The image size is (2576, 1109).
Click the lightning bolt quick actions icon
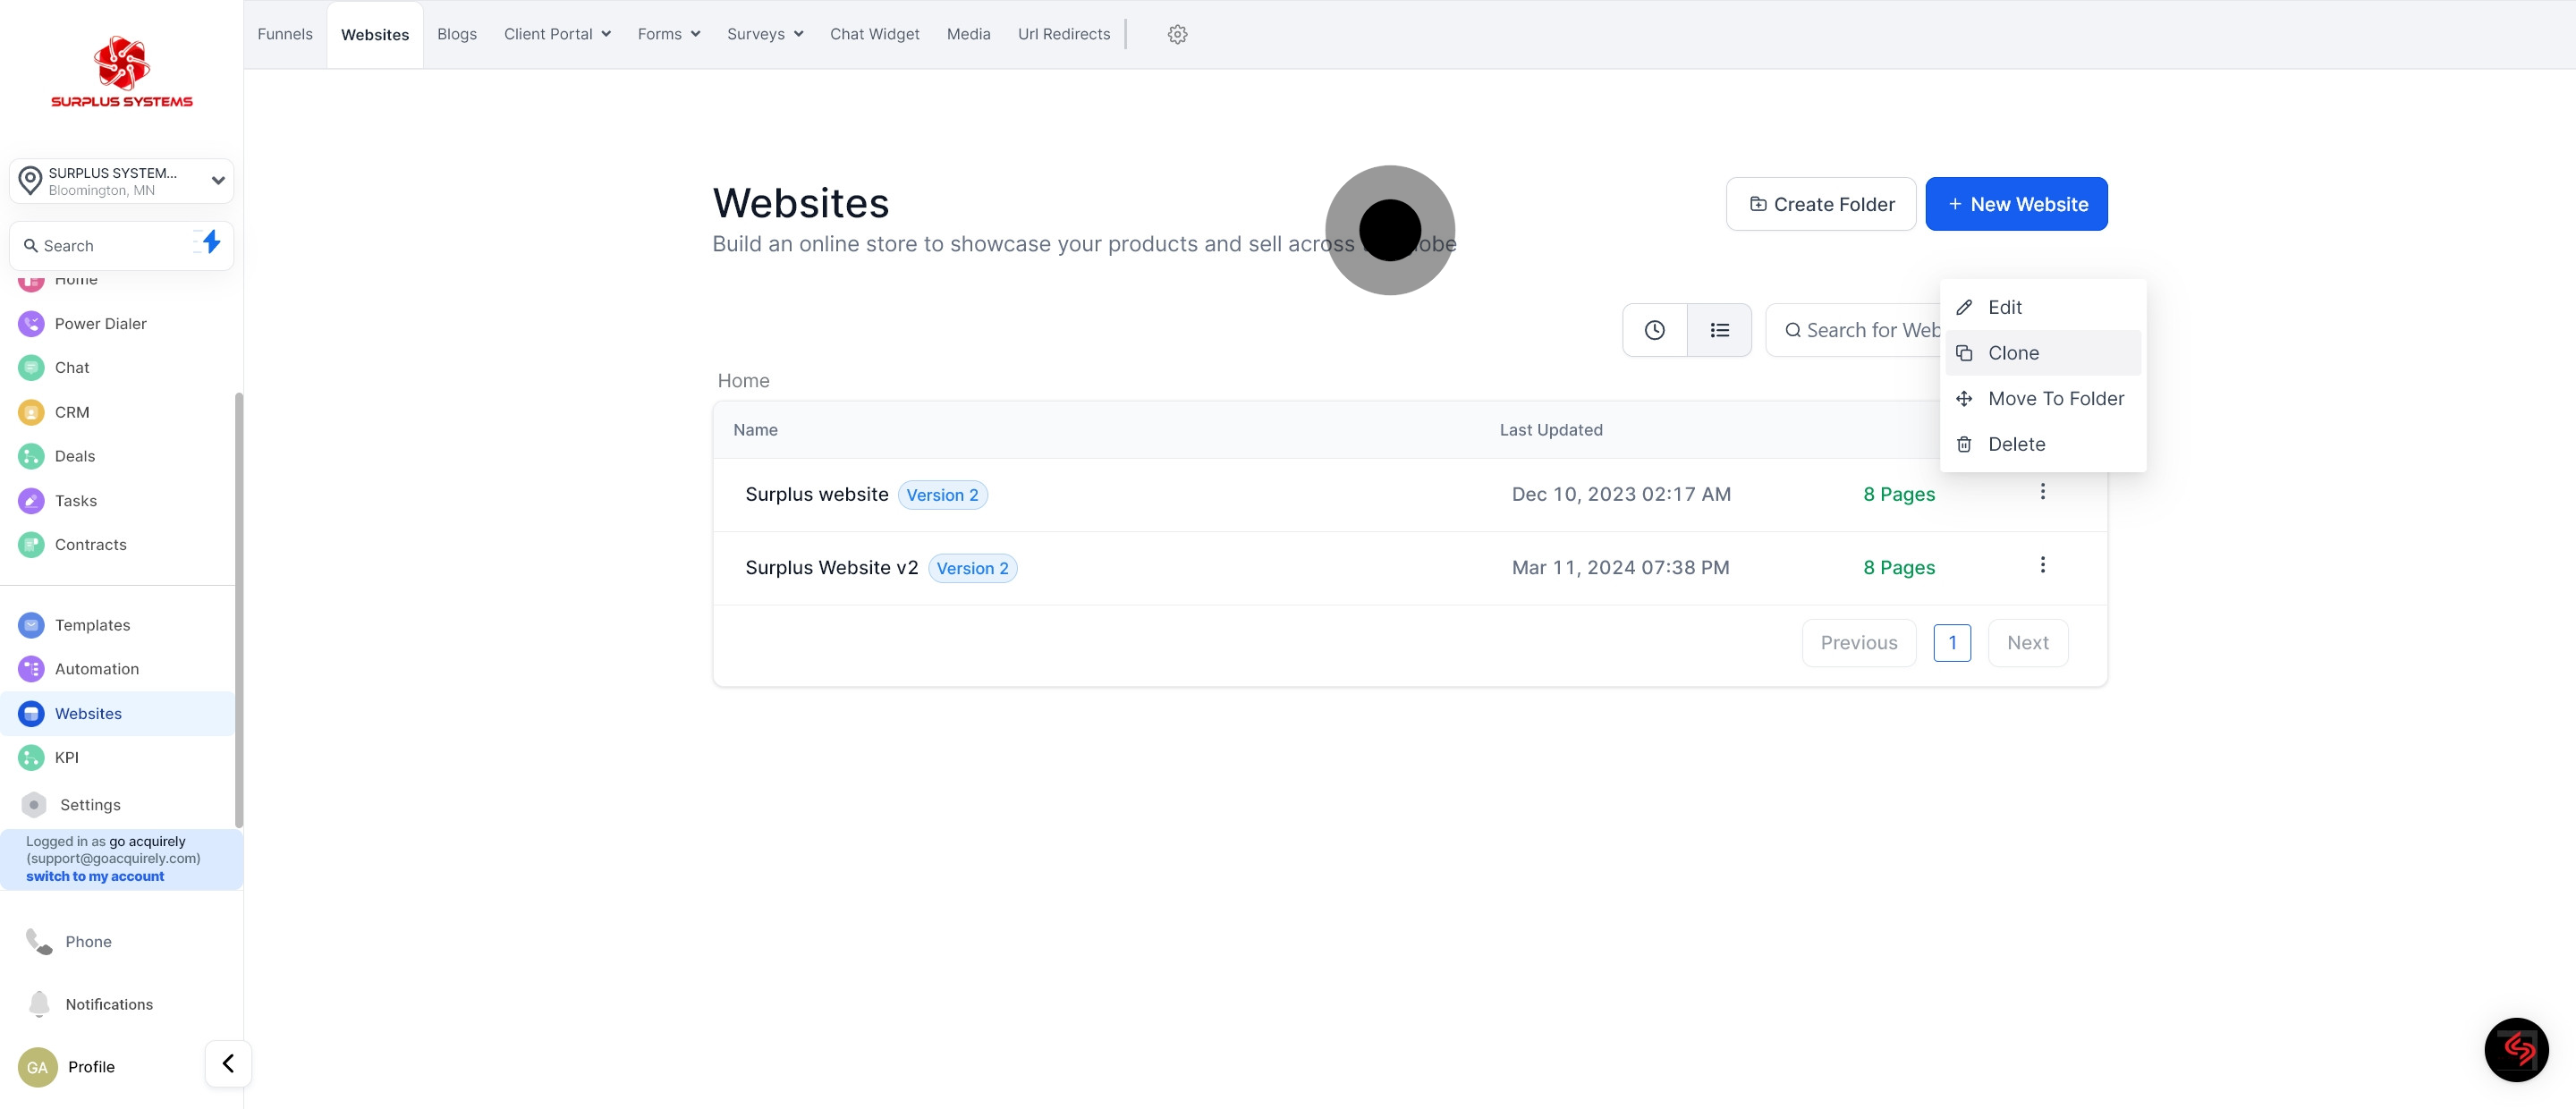[x=210, y=242]
